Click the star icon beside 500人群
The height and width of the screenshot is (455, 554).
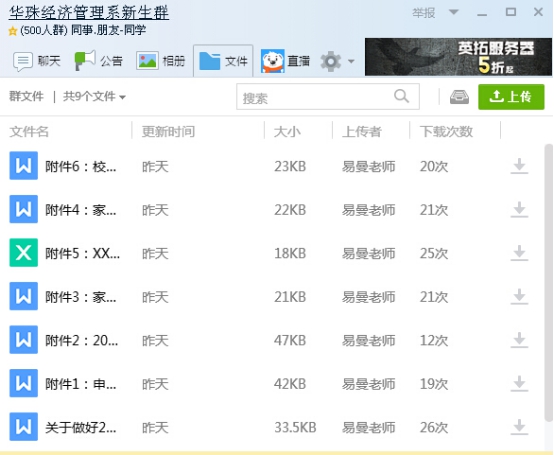[13, 31]
